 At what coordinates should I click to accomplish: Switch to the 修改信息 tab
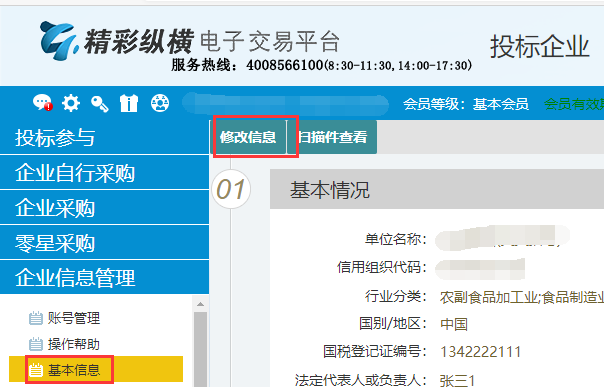tap(249, 137)
